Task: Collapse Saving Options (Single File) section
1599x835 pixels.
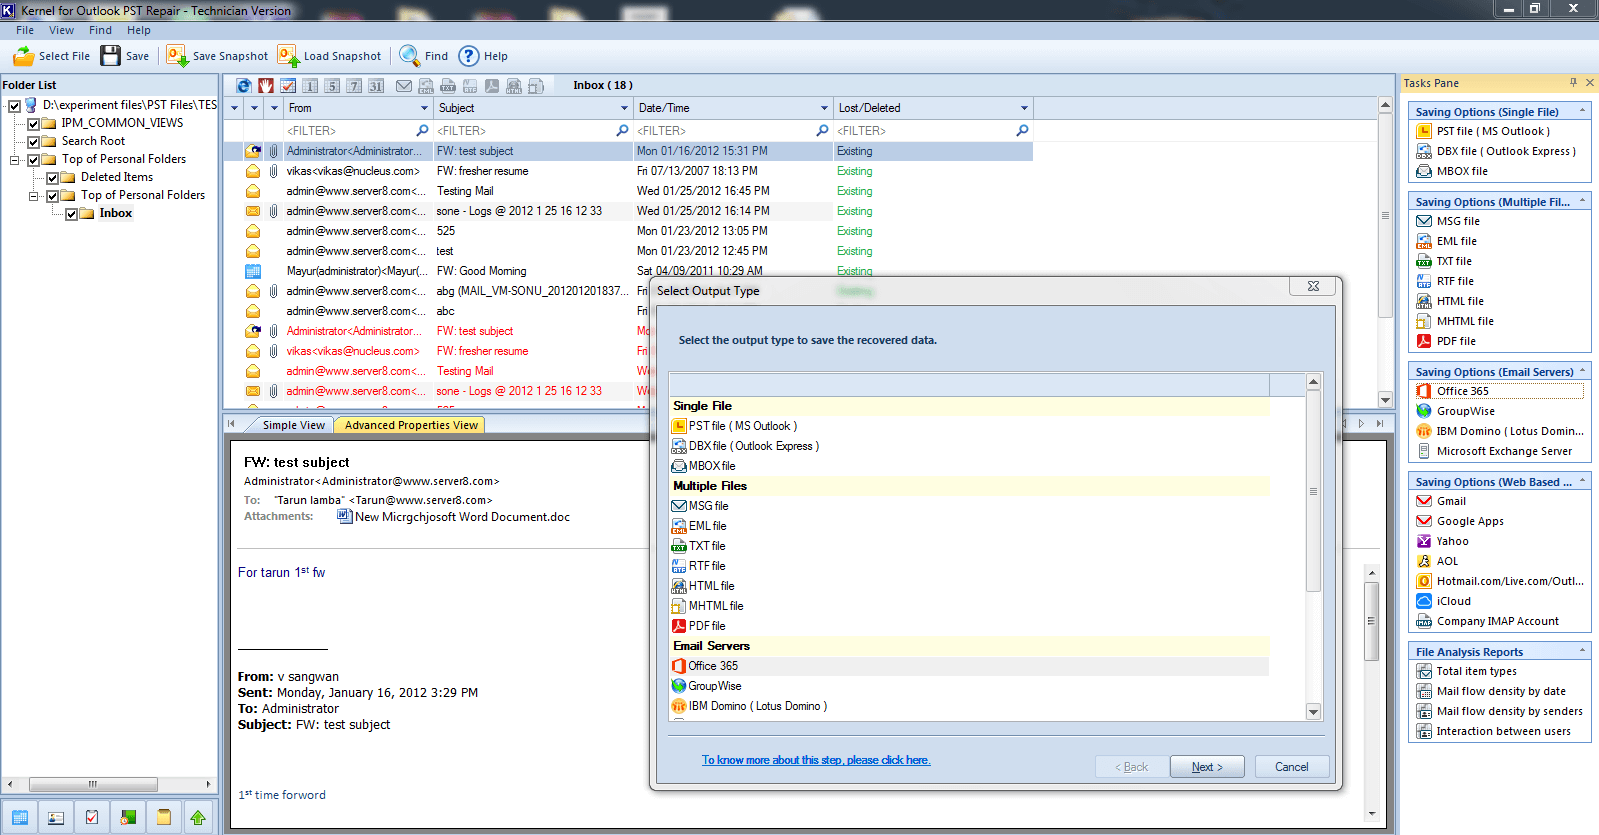Action: pyautogui.click(x=1583, y=111)
